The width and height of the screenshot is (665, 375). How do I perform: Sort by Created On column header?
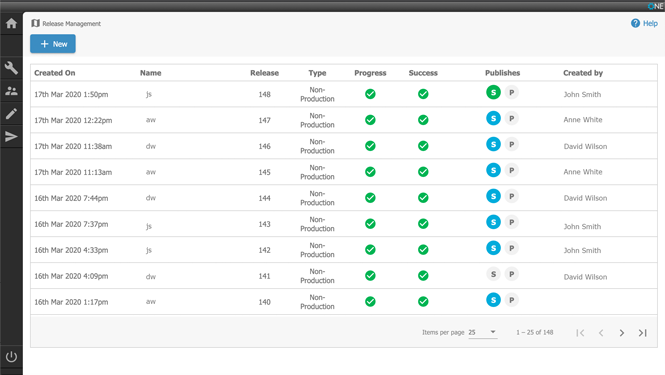(55, 73)
